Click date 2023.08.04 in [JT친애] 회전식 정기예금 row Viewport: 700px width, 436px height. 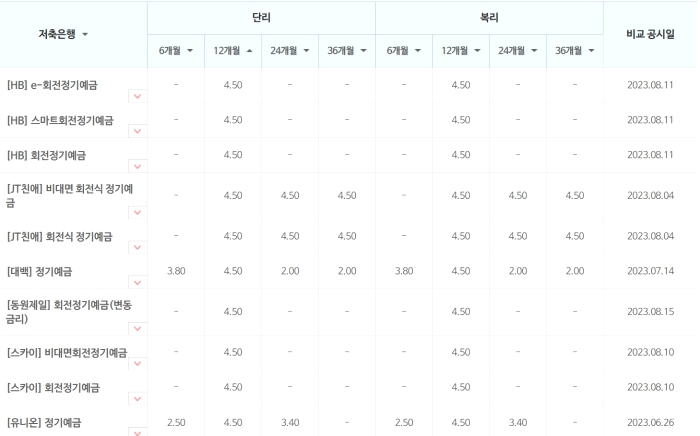pos(650,236)
